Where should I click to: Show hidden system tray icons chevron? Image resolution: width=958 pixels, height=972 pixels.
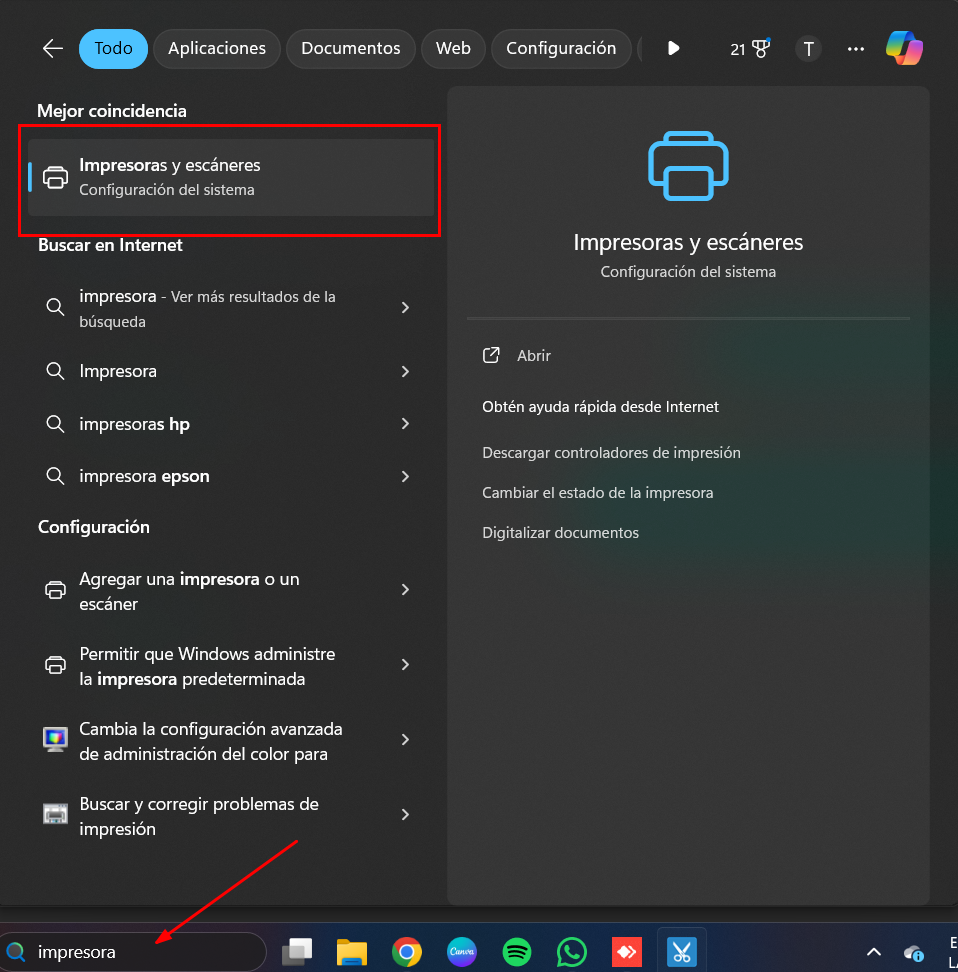pos(873,952)
